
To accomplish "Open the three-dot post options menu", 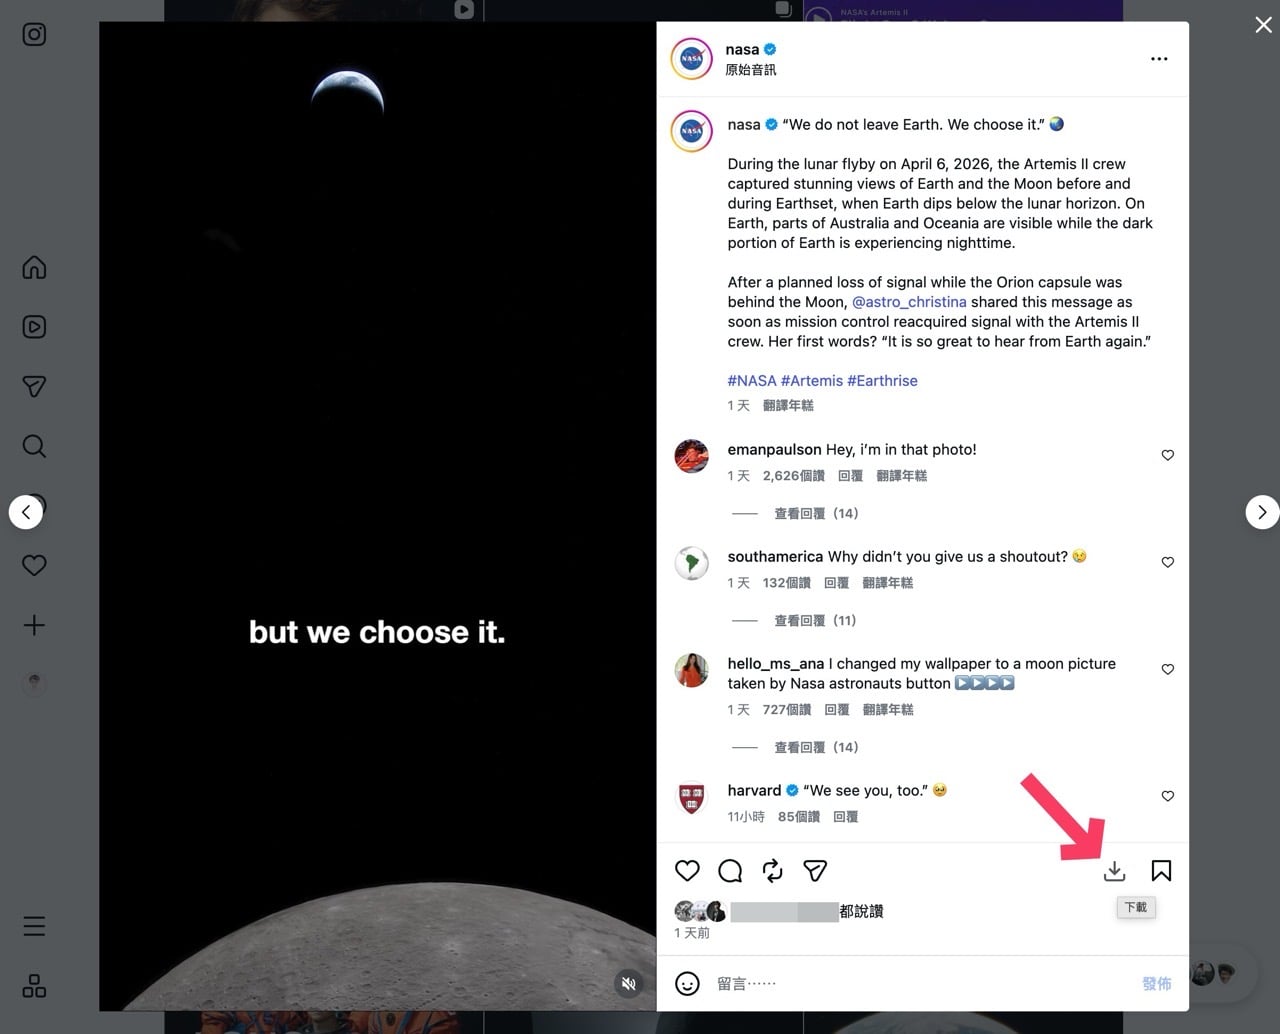I will pos(1159,59).
